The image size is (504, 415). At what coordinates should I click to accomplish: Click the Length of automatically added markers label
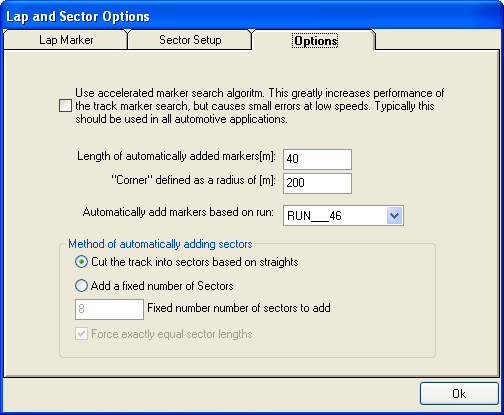176,156
